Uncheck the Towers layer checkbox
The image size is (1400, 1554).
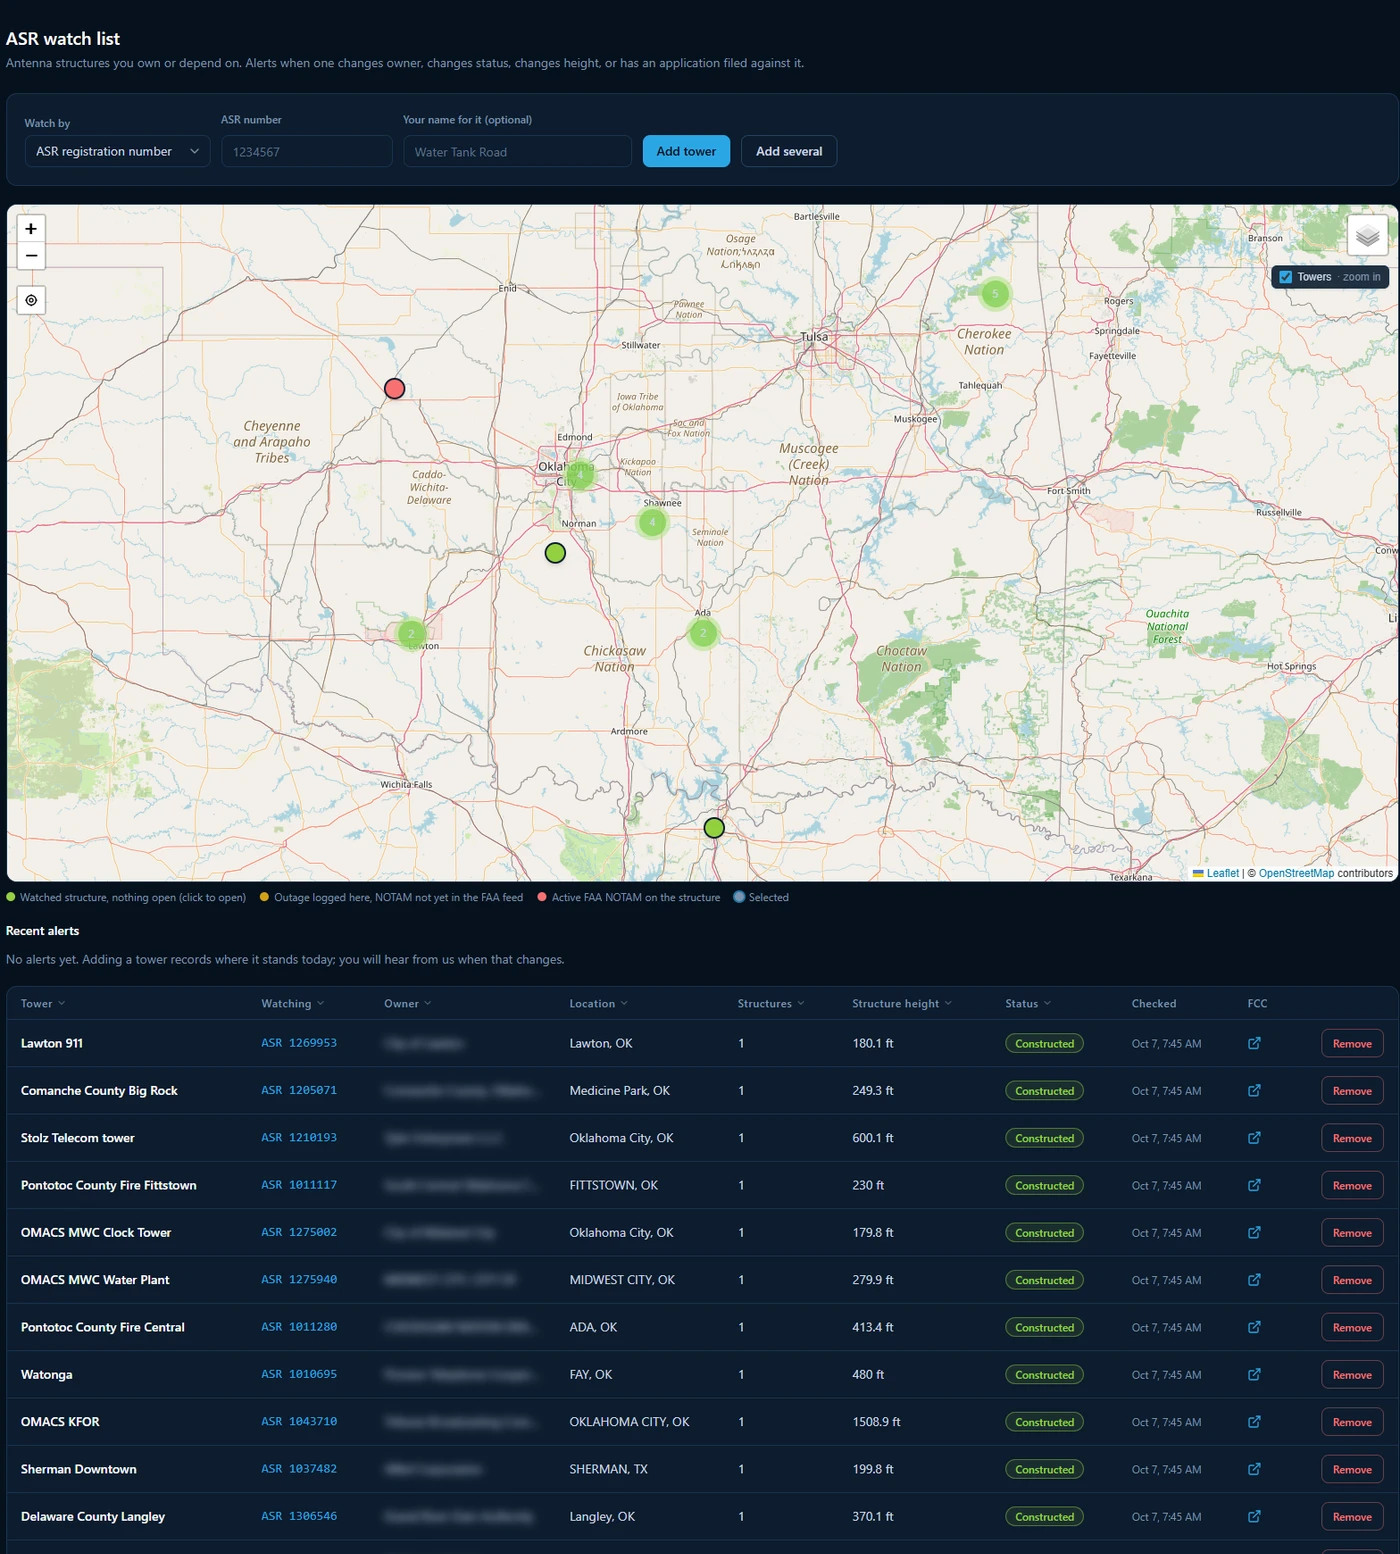1286,277
